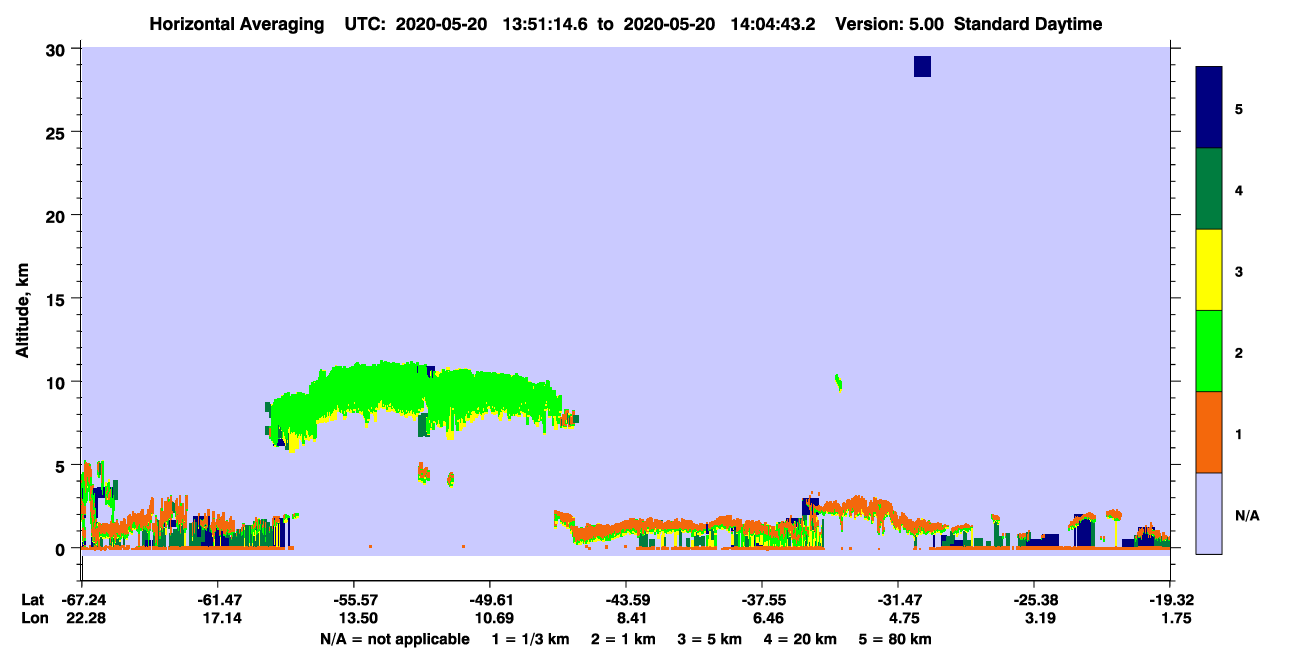This screenshot has height=667, width=1300.
Task: Click the 25 altitude tick label
Action: [57, 133]
